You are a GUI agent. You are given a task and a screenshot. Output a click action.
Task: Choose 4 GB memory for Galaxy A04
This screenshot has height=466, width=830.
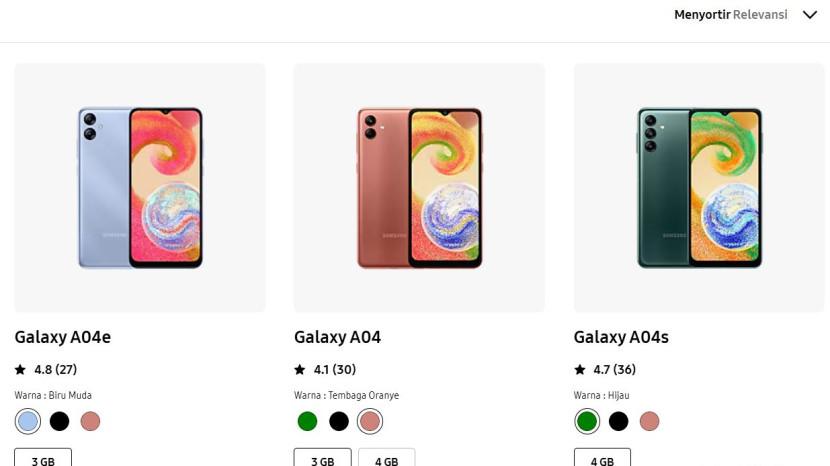coord(386,459)
